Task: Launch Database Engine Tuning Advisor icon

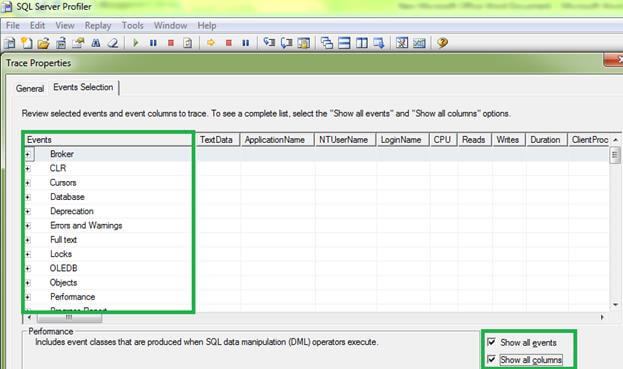Action: 402,43
